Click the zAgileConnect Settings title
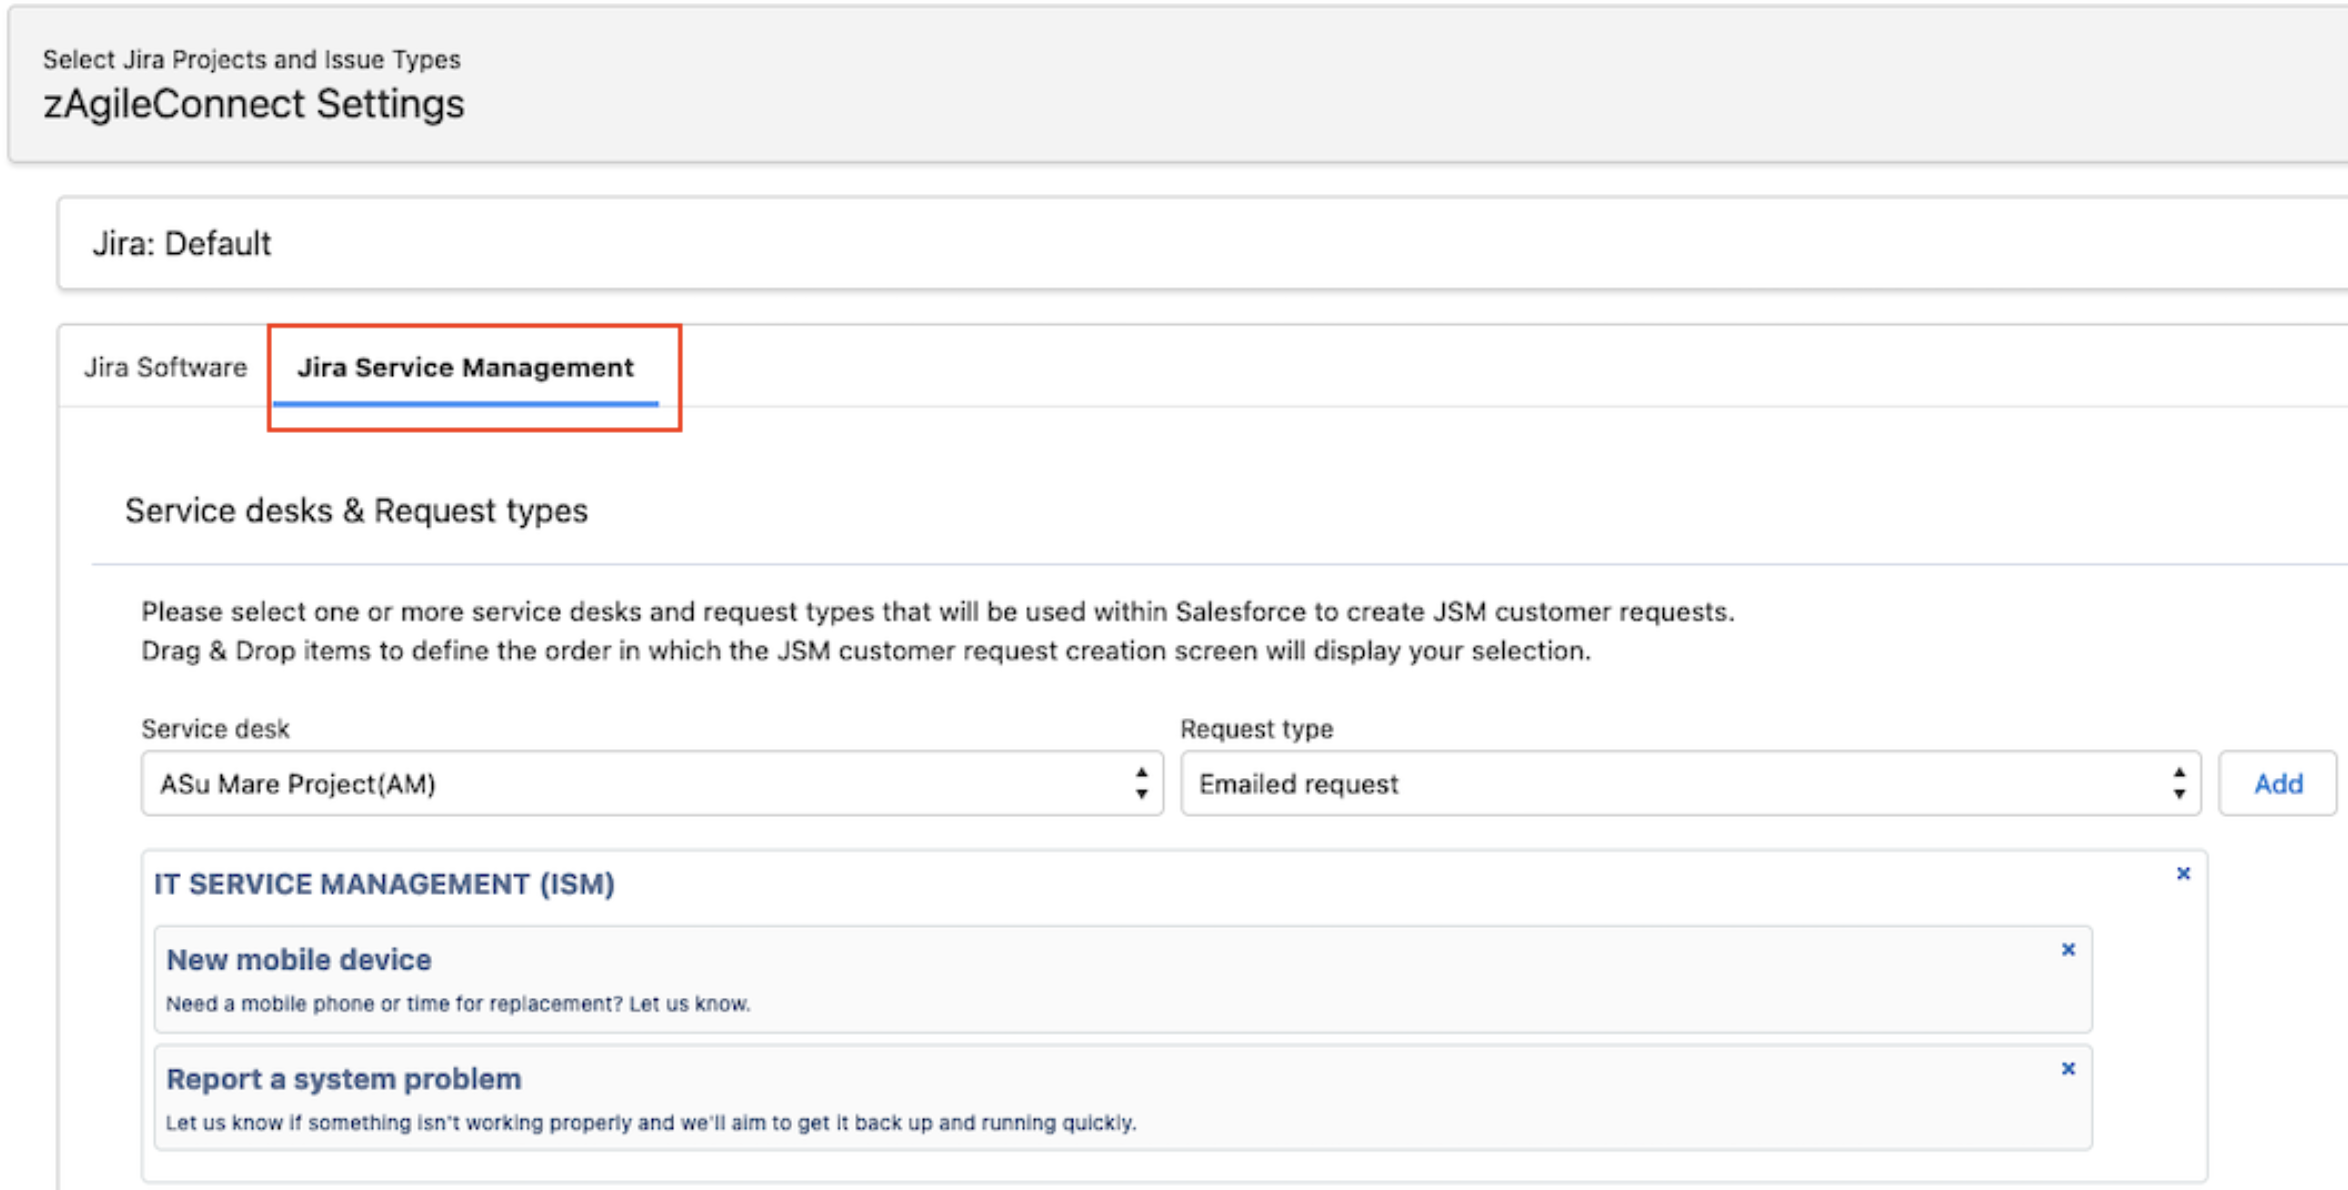The height and width of the screenshot is (1190, 2348). point(253,105)
